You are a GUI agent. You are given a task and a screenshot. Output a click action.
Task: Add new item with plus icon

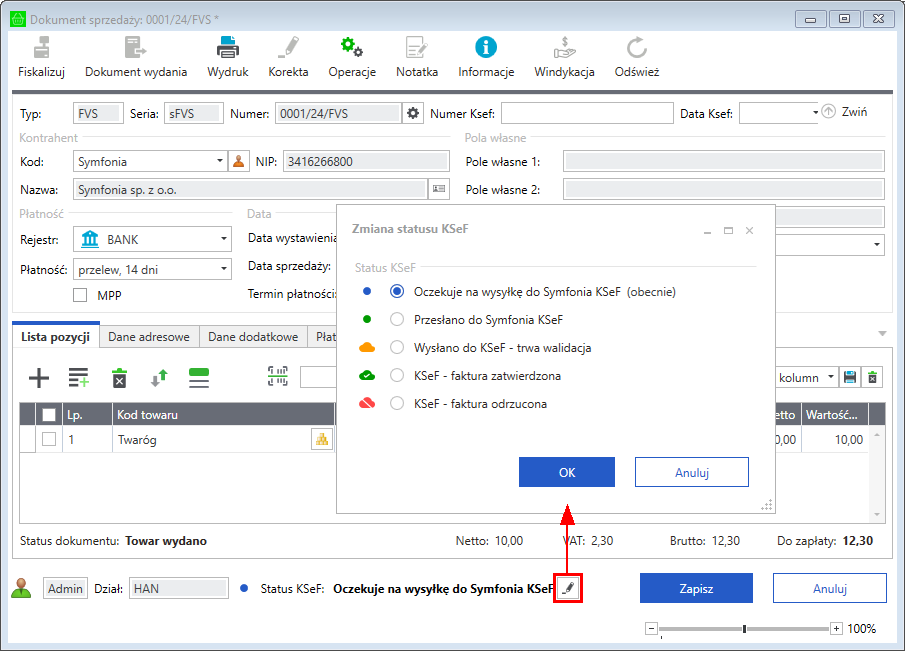click(38, 377)
